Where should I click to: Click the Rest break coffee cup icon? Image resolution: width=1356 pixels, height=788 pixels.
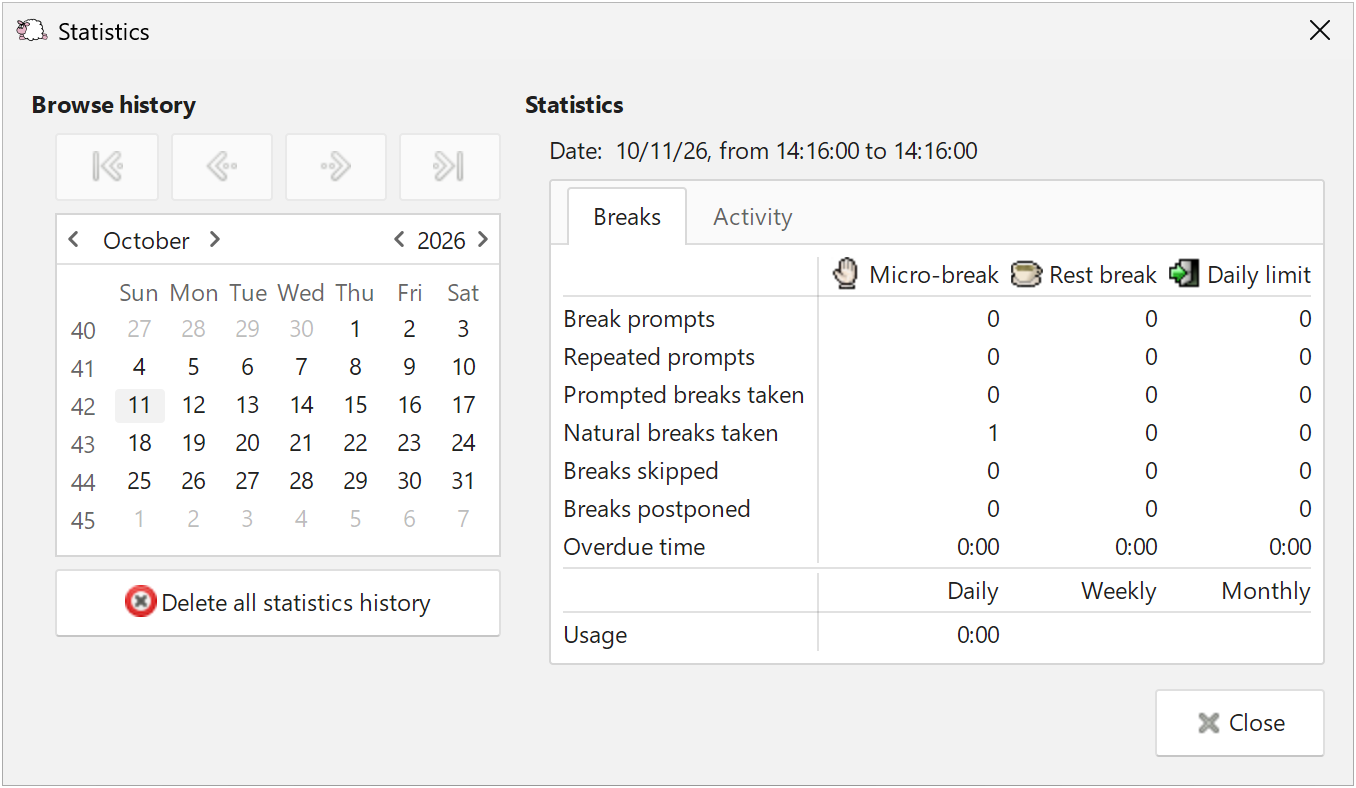[x=1027, y=274]
